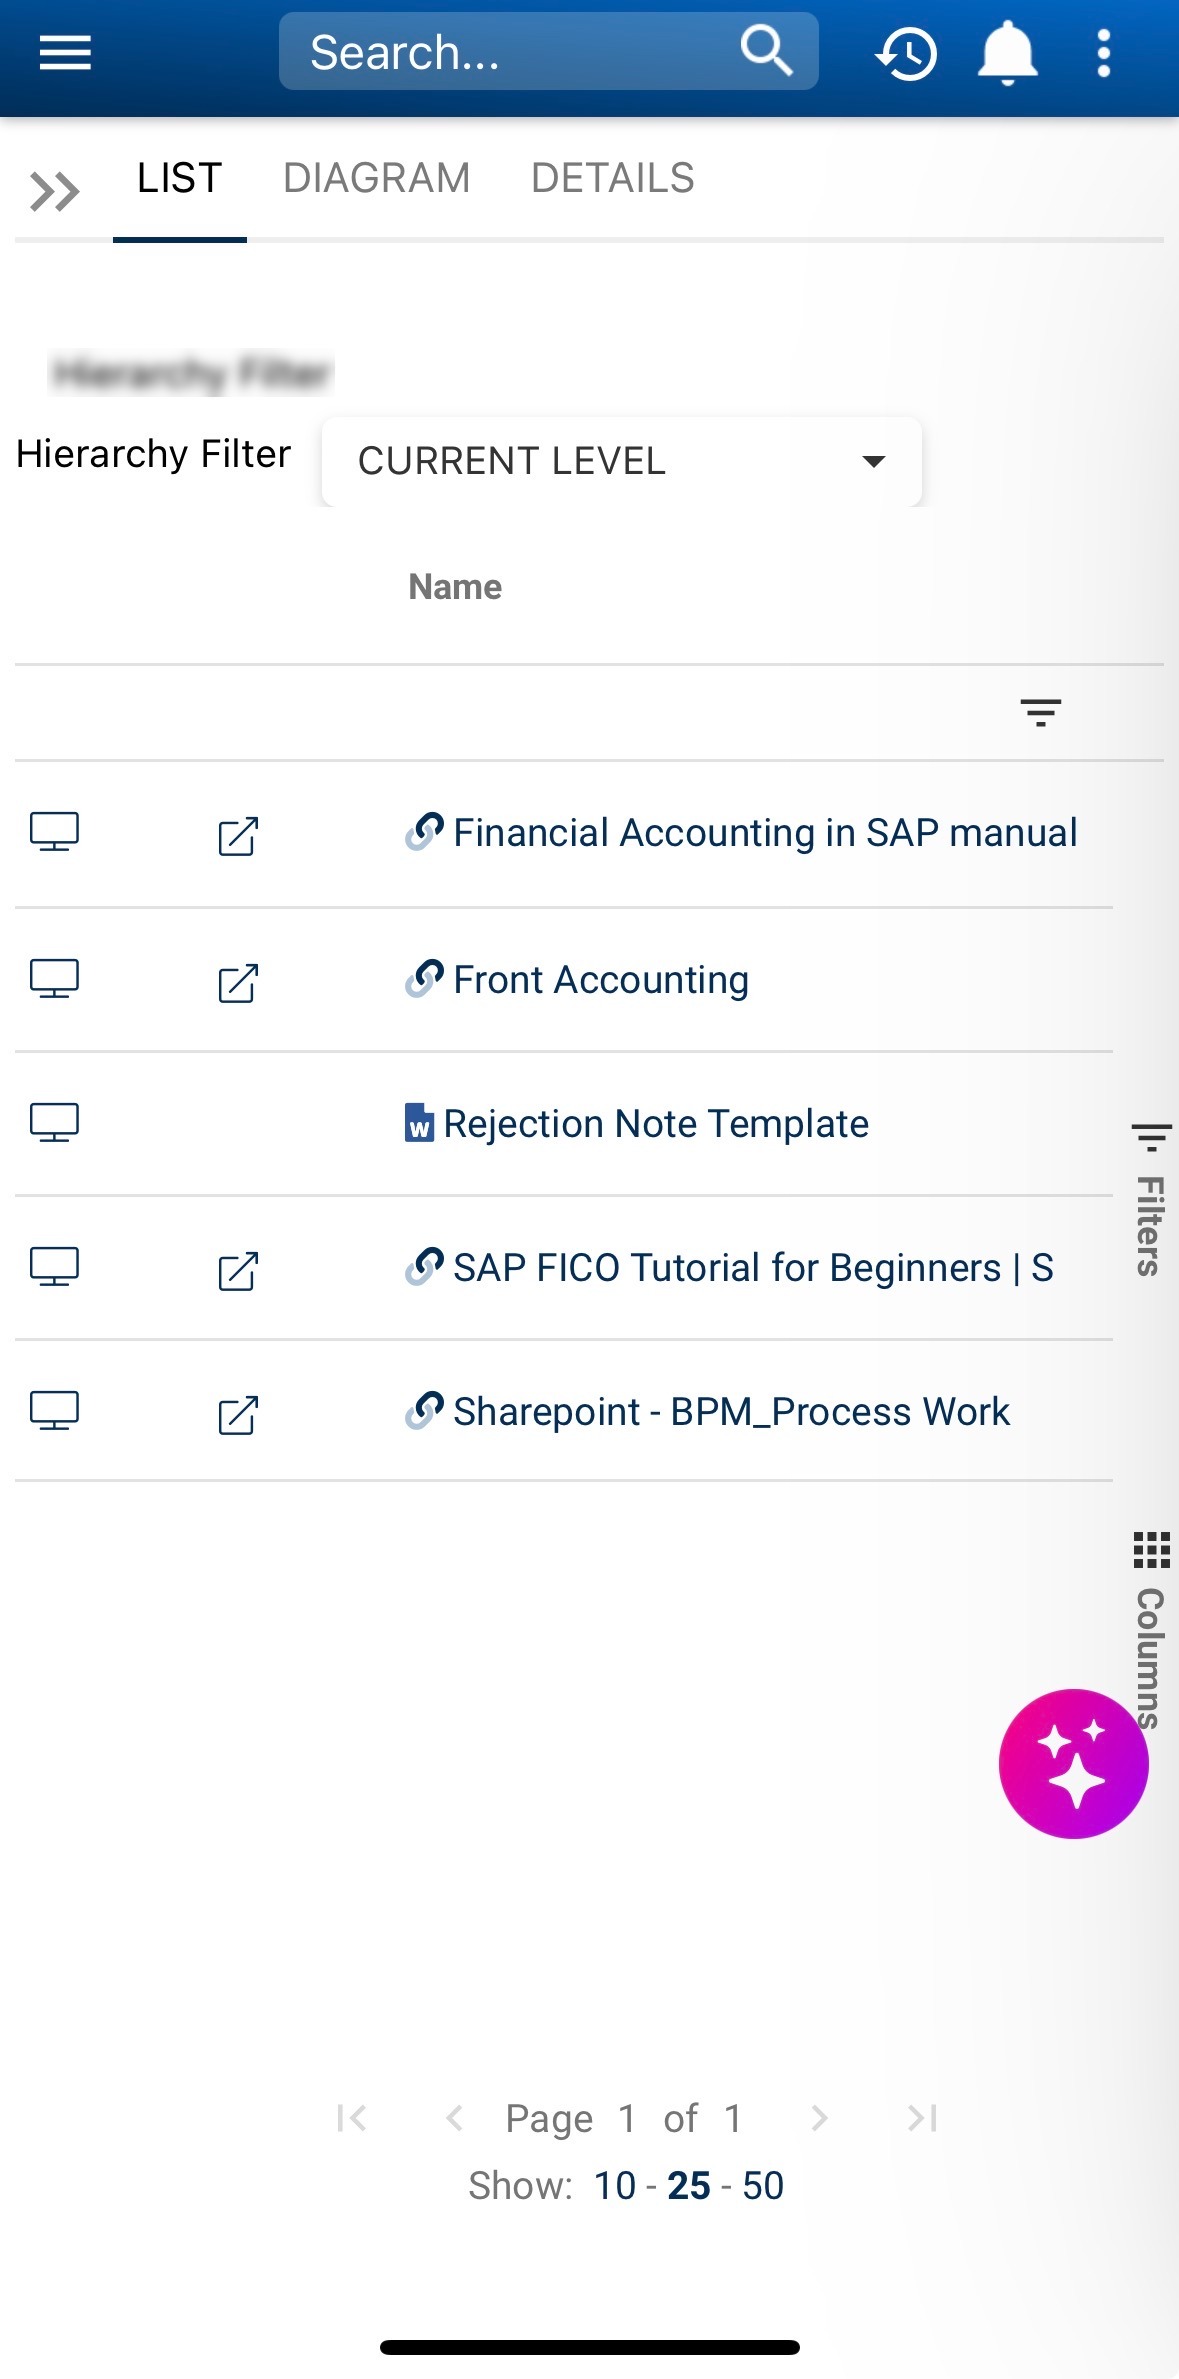
Task: Open the hamburger navigation menu
Action: click(65, 53)
